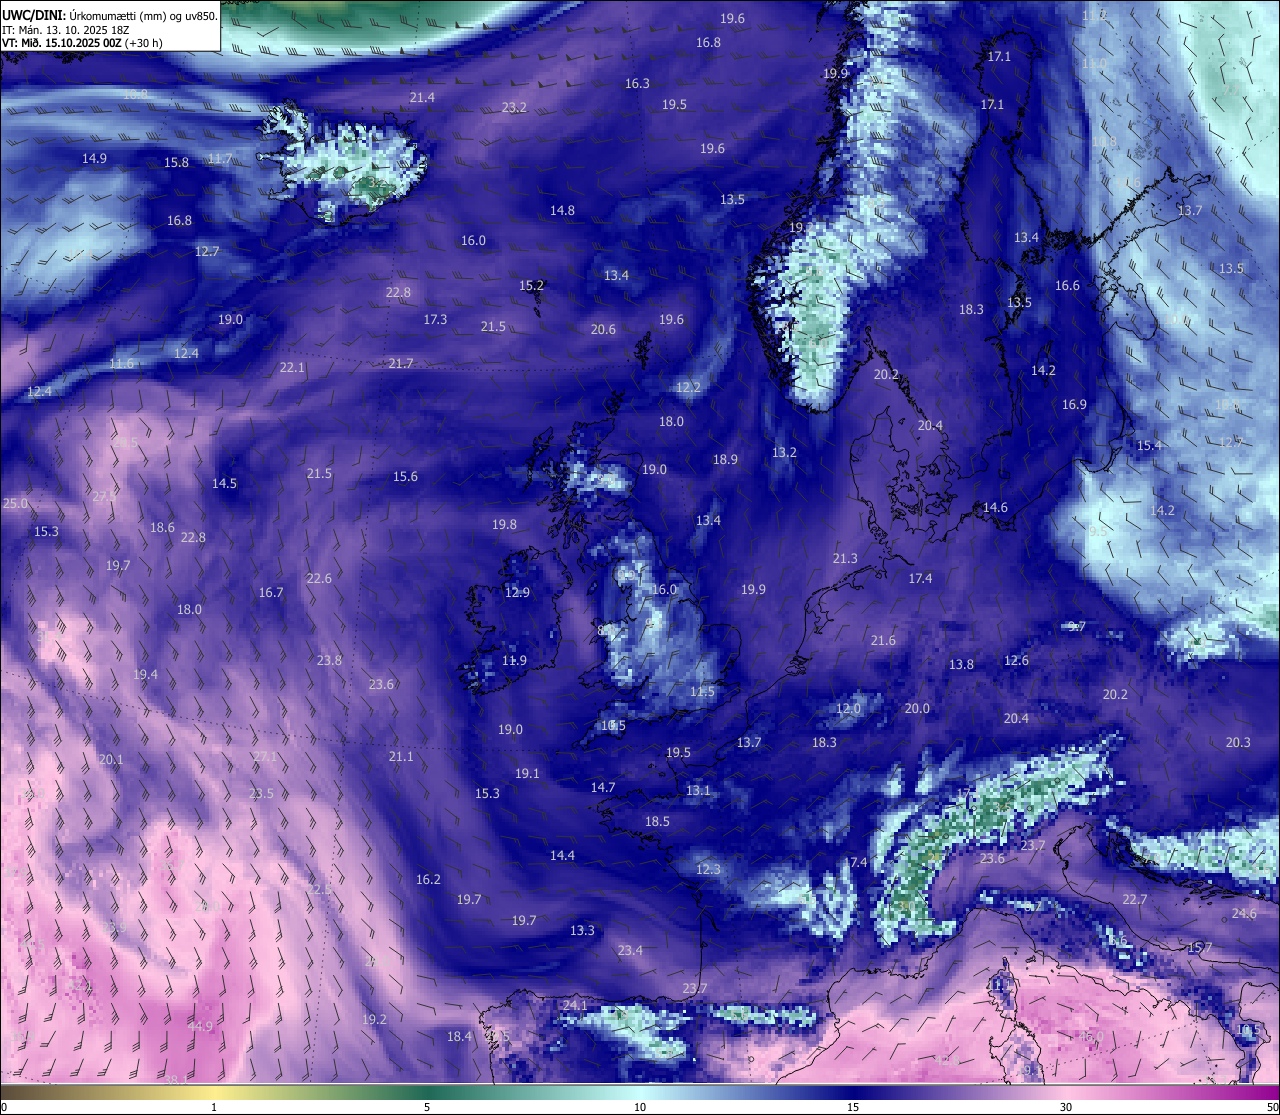Click the 14.8 value over the Norwegian Sea
This screenshot has height=1115, width=1280.
click(x=562, y=210)
